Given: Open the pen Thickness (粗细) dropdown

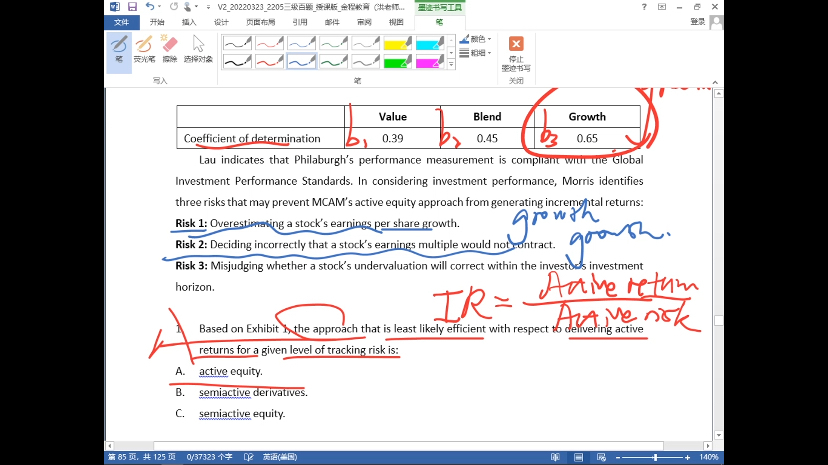Looking at the screenshot, I should (x=476, y=53).
